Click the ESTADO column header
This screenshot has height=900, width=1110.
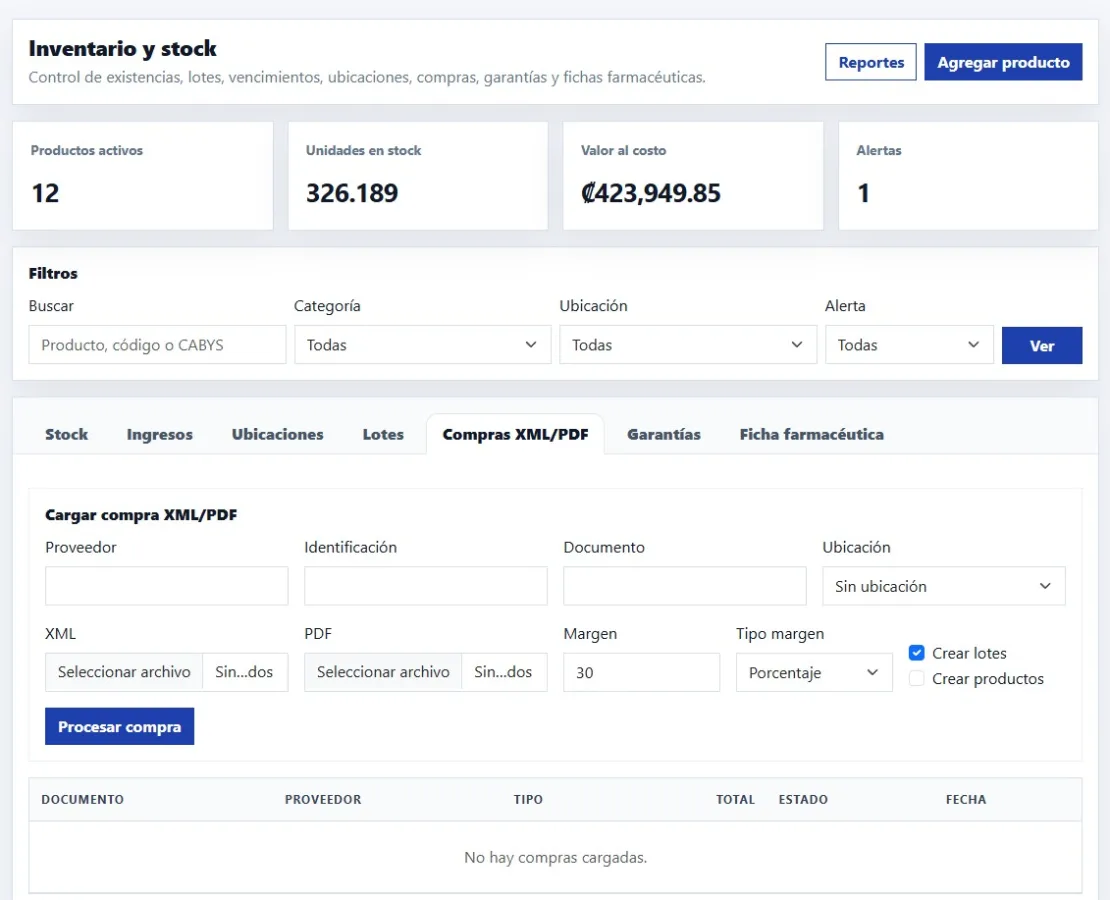point(803,799)
